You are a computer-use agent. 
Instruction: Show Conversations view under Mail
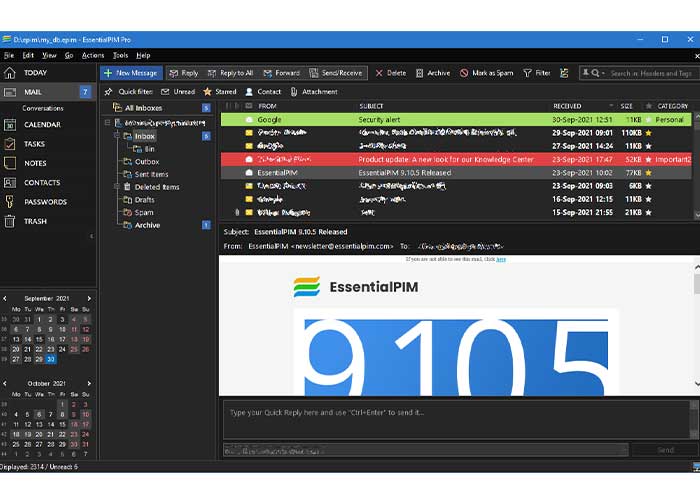pyautogui.click(x=43, y=108)
